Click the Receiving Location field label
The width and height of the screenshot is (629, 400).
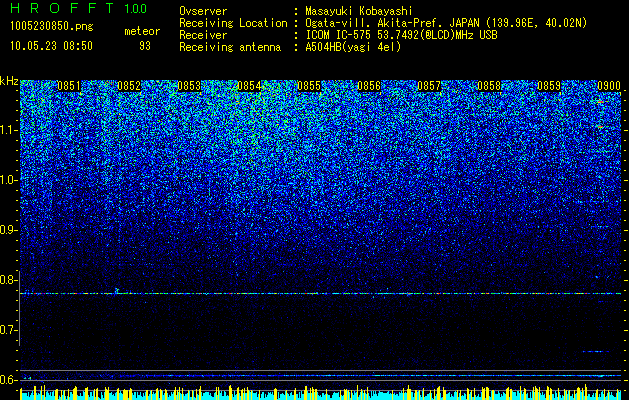(x=233, y=23)
